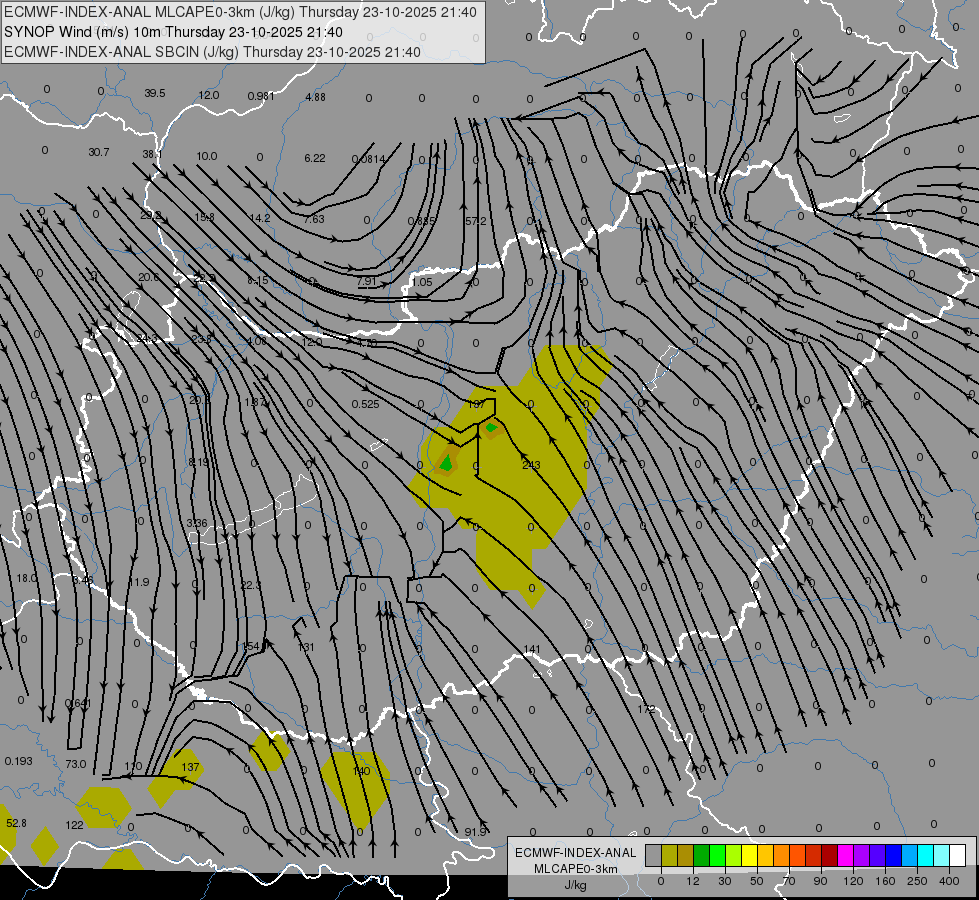
Task: Click the 0.525 grid value
Action: pos(365,405)
